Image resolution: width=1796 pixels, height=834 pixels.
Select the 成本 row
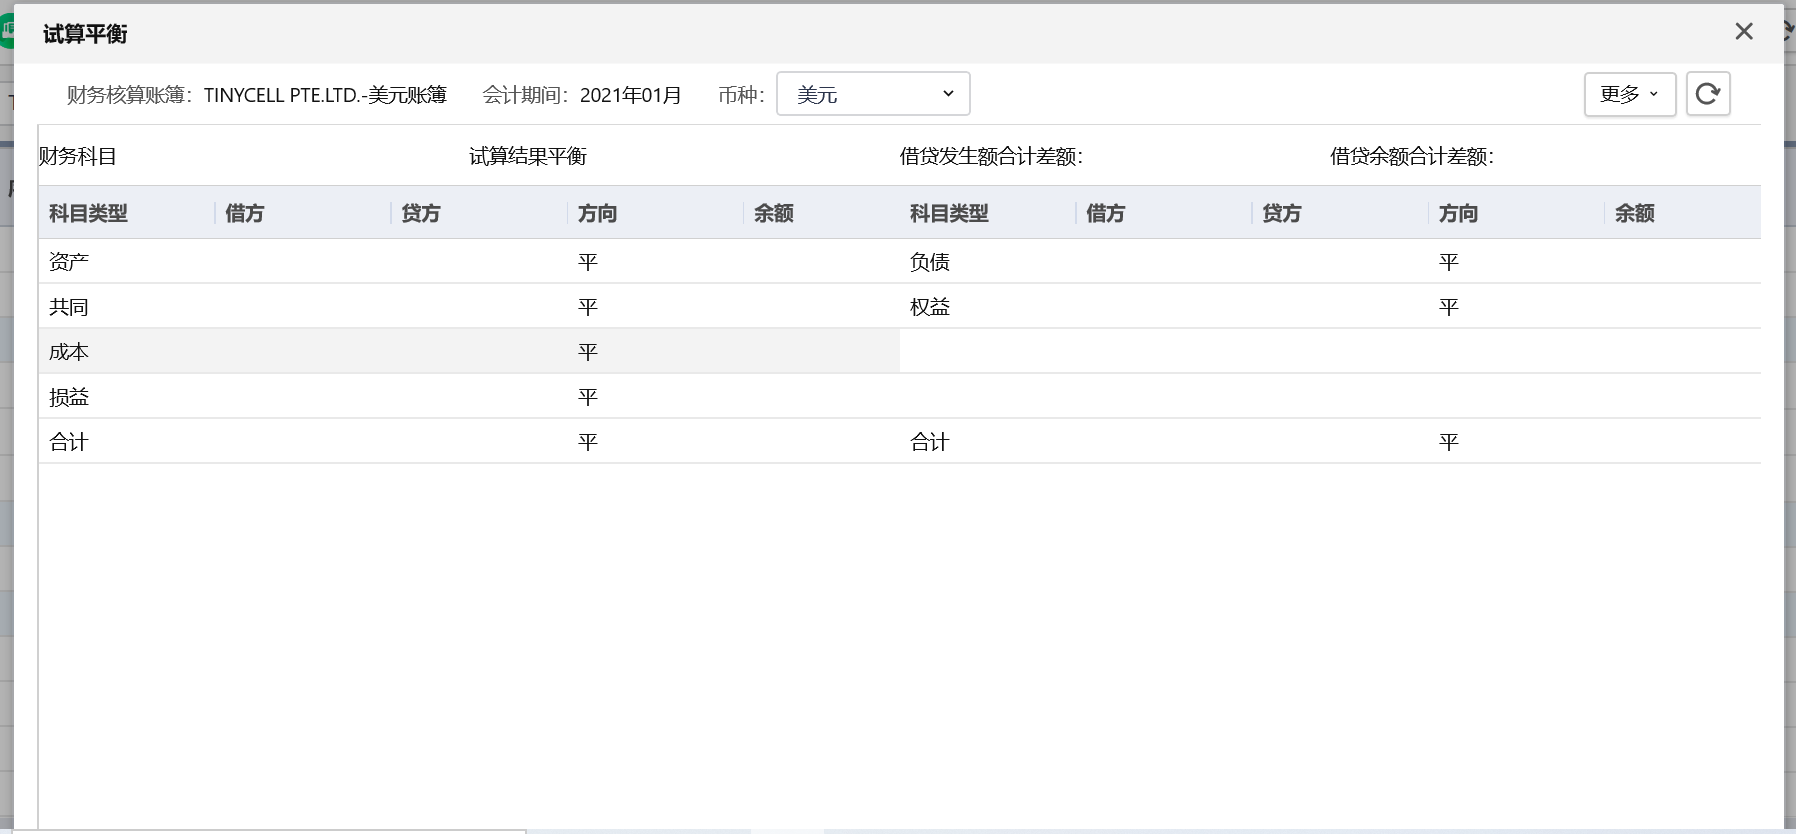click(69, 352)
